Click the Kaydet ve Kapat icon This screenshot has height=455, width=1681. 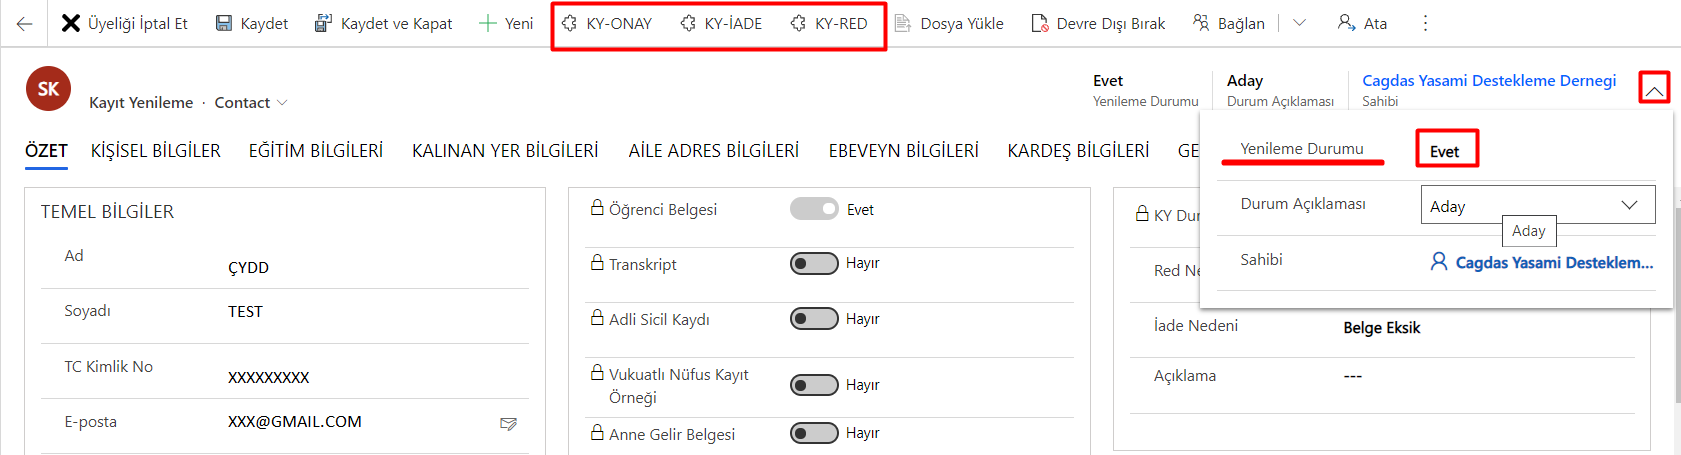(323, 23)
